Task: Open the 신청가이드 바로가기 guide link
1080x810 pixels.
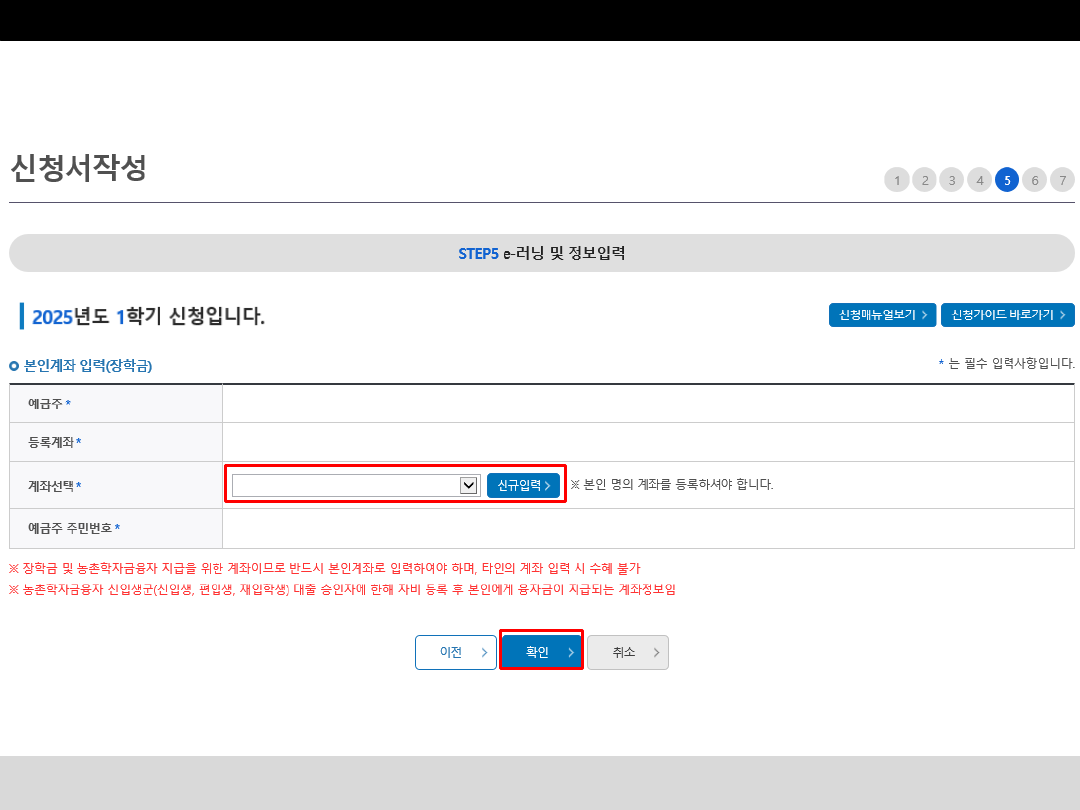Action: 1007,315
